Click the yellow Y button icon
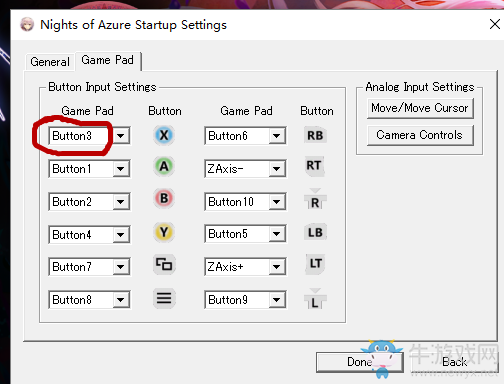The image size is (504, 384). click(164, 232)
